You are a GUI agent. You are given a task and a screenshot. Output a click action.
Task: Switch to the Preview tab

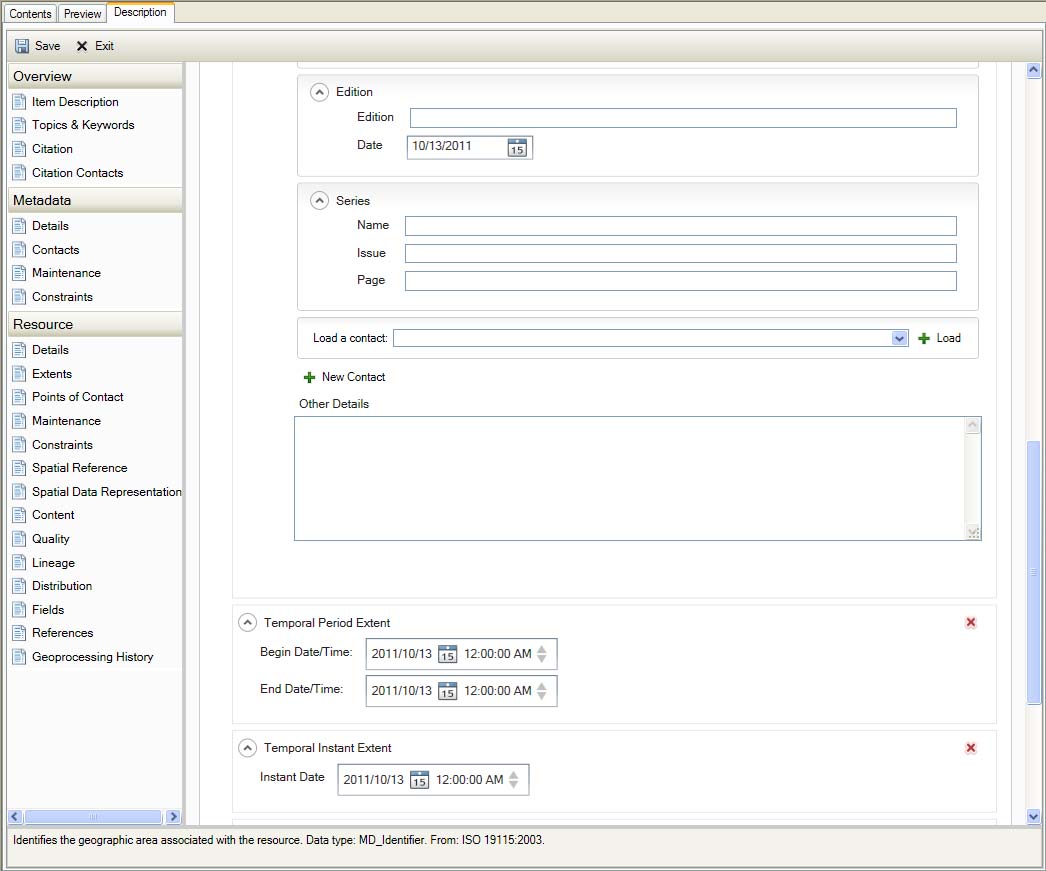click(x=83, y=14)
